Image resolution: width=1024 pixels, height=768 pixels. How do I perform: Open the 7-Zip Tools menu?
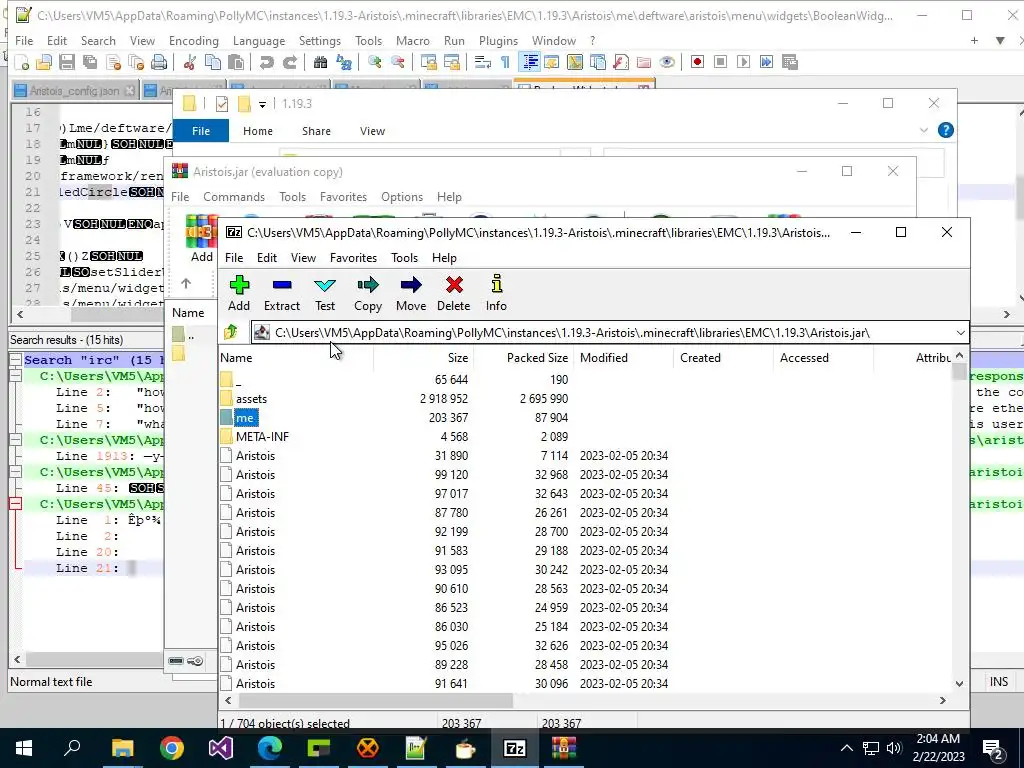pyautogui.click(x=404, y=258)
